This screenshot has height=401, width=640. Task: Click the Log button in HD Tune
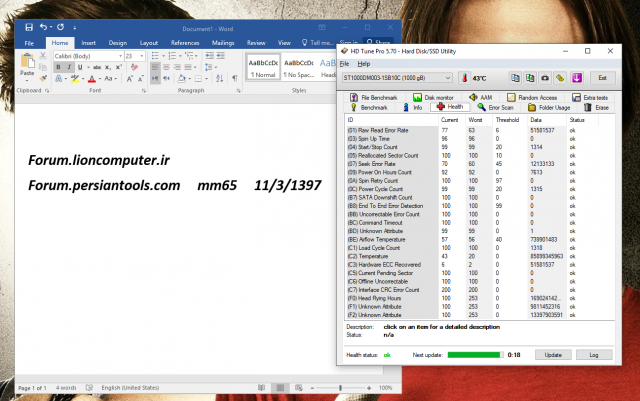click(x=593, y=355)
